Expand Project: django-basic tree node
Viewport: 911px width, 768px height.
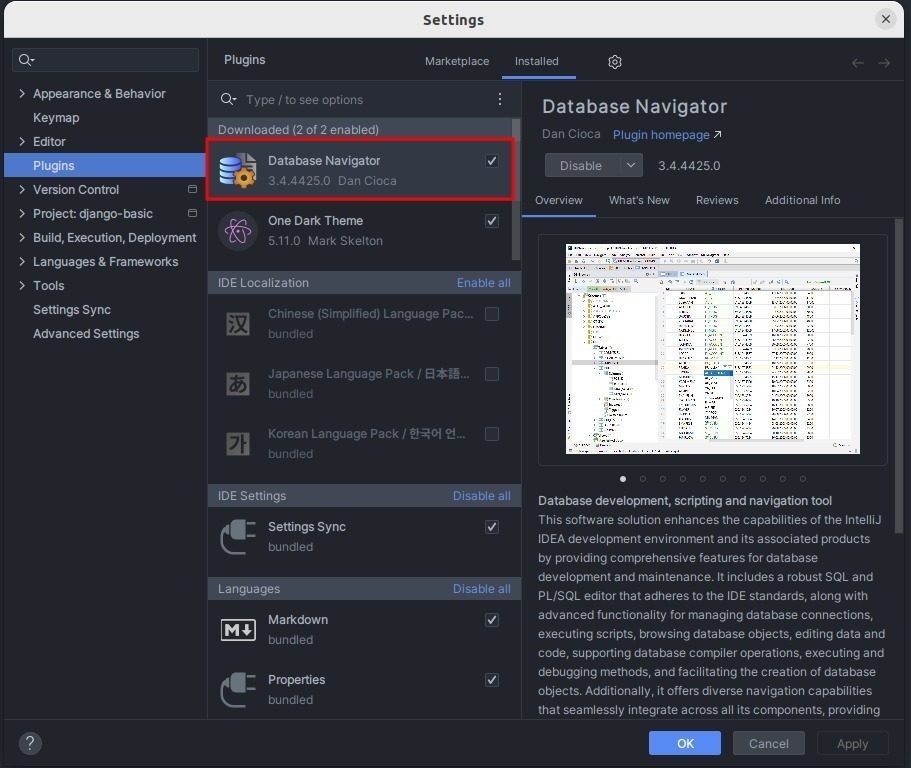pos(22,213)
